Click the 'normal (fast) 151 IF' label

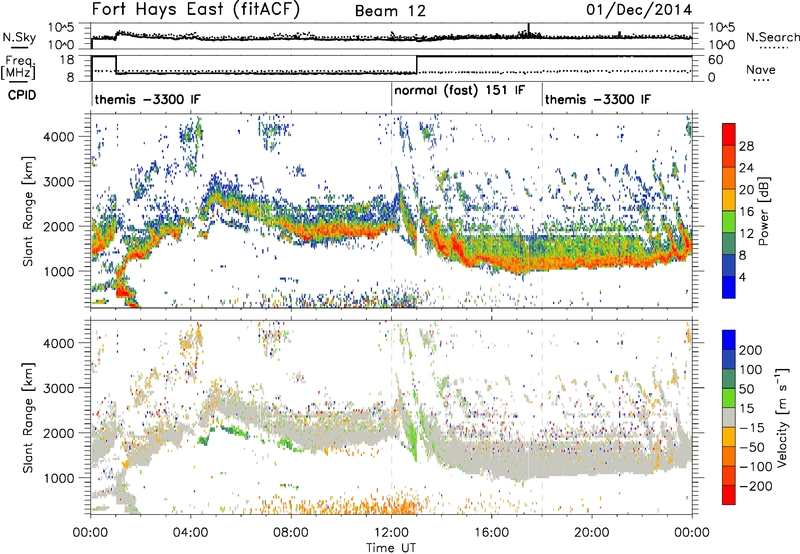459,90
